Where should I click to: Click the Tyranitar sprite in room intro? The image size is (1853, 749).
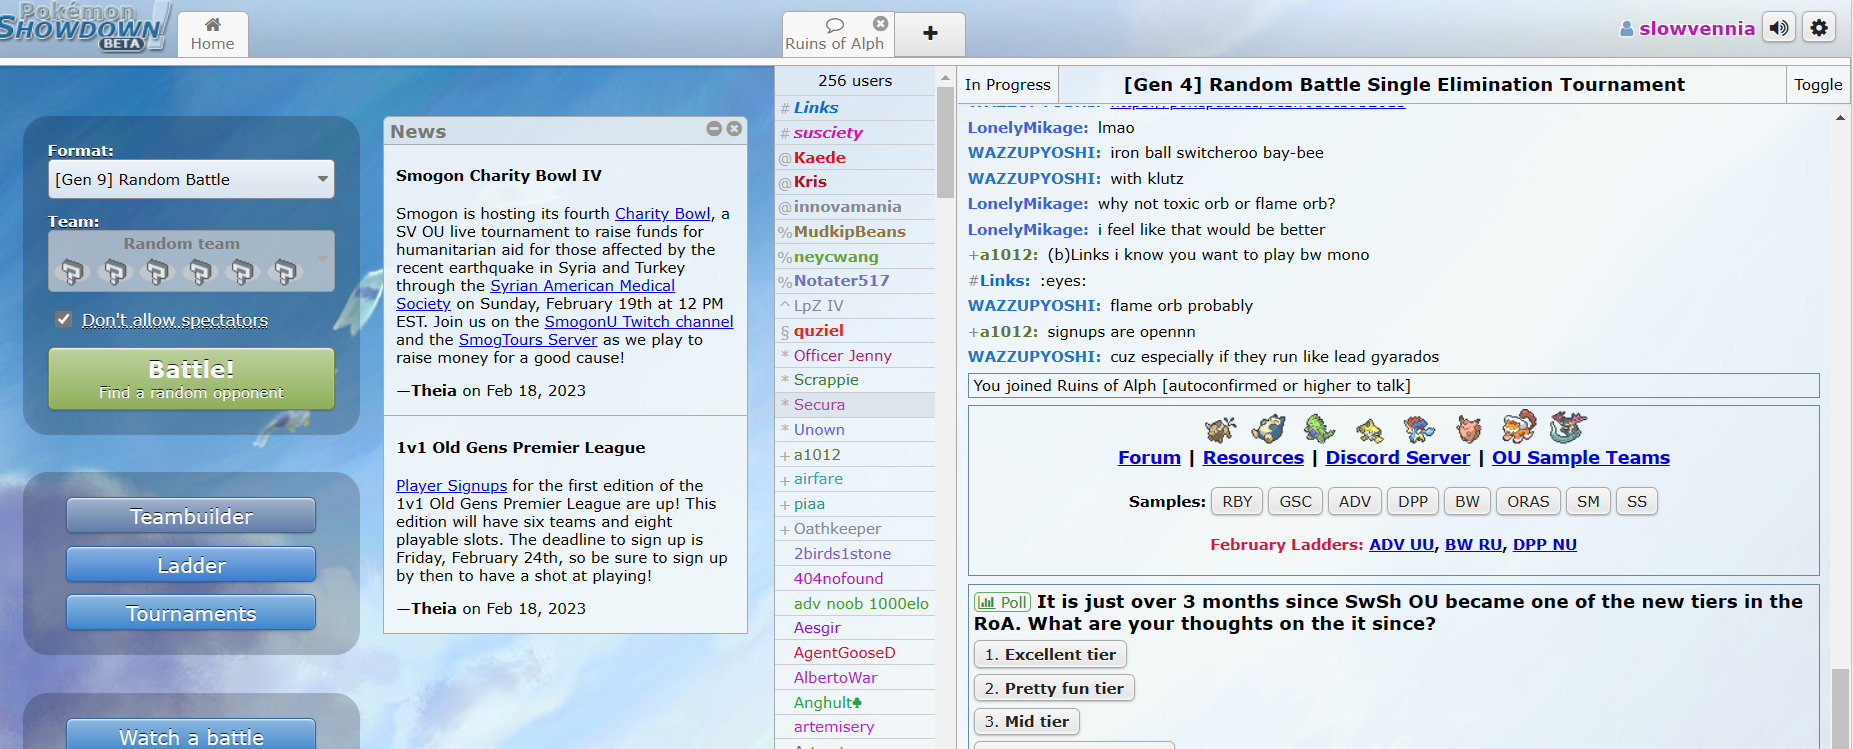(x=1319, y=428)
